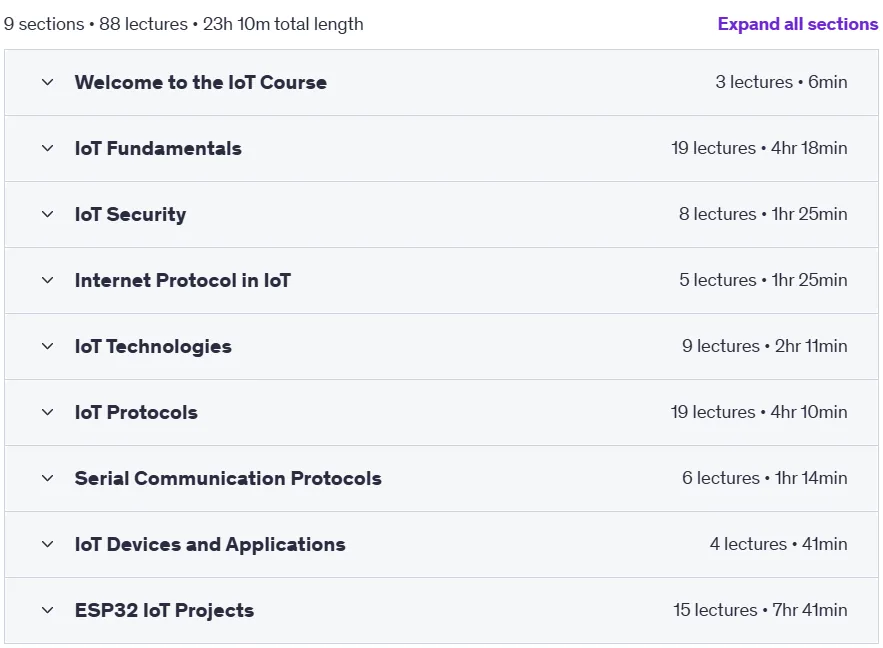Image resolution: width=883 pixels, height=648 pixels.
Task: Open Serial Communication Protocols heading
Action: pos(228,478)
